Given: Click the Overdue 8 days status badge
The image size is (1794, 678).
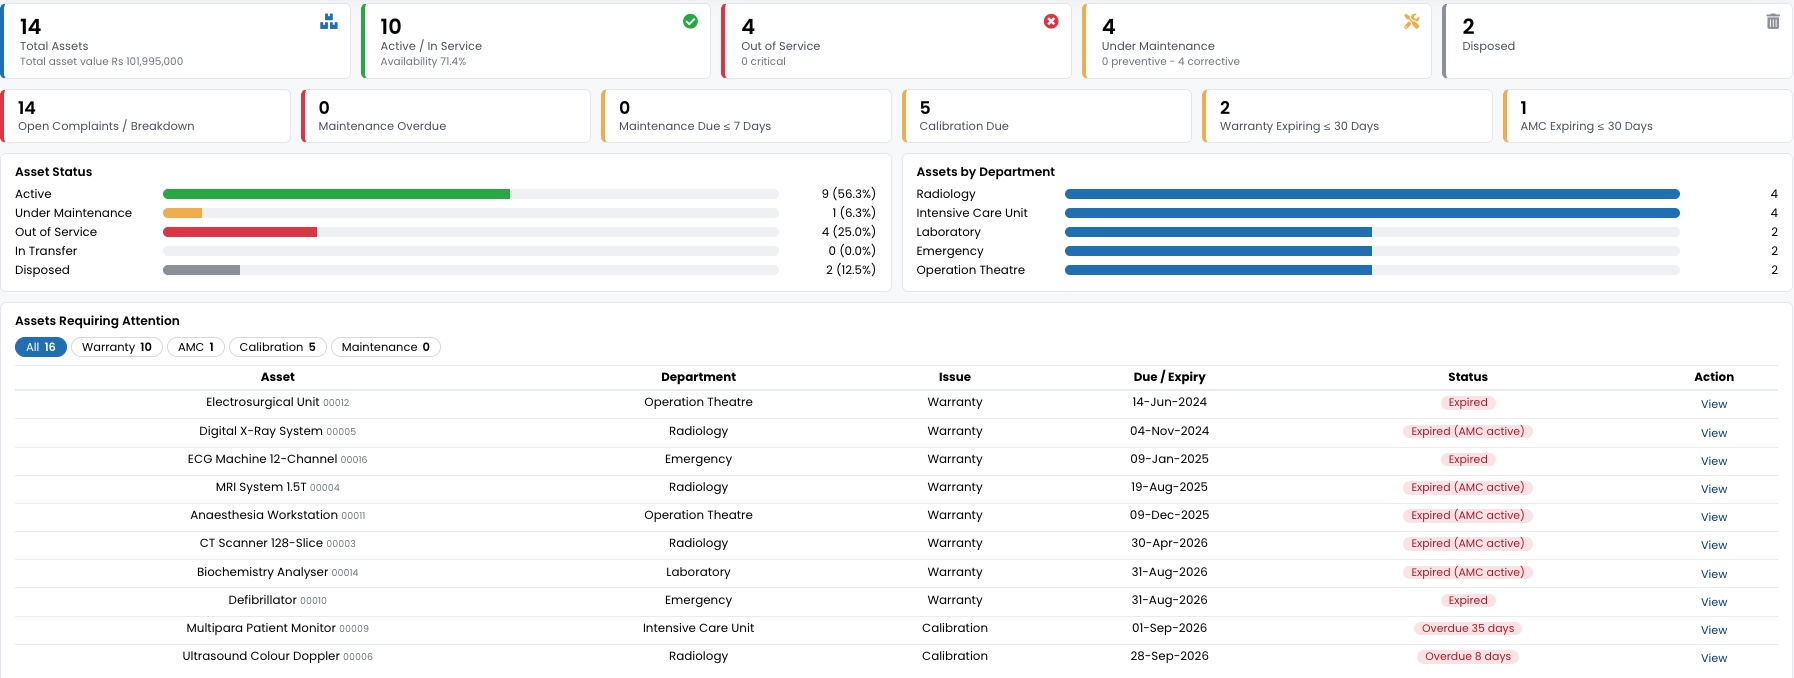Looking at the screenshot, I should (x=1468, y=656).
